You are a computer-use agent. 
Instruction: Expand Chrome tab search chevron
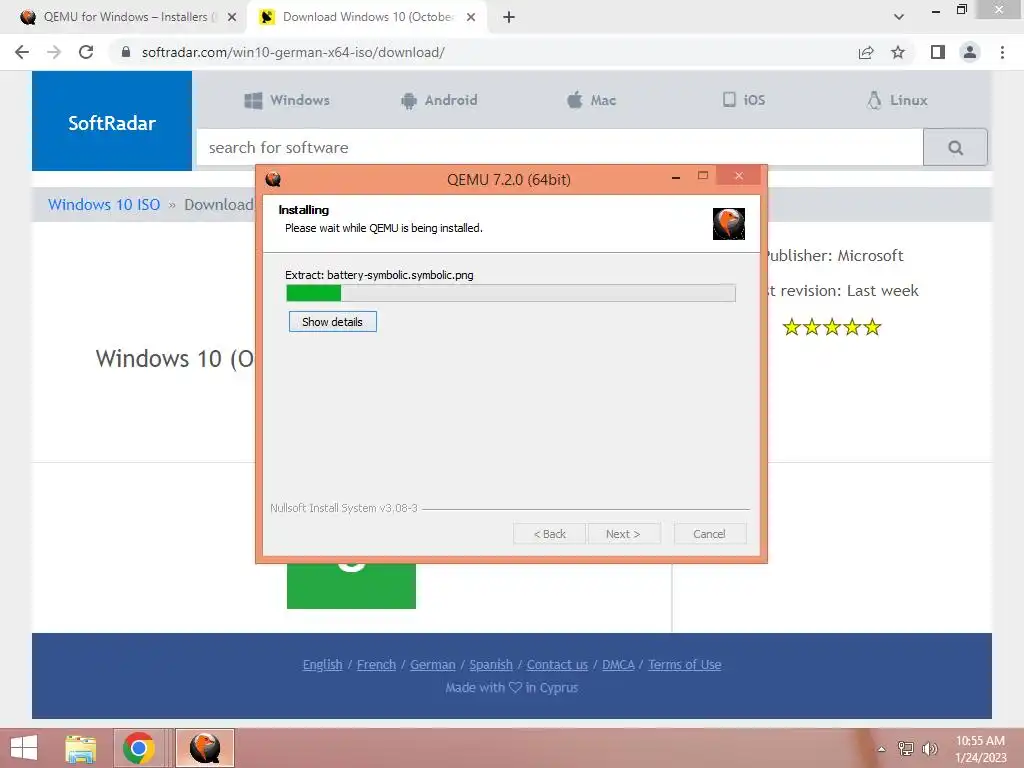(899, 17)
